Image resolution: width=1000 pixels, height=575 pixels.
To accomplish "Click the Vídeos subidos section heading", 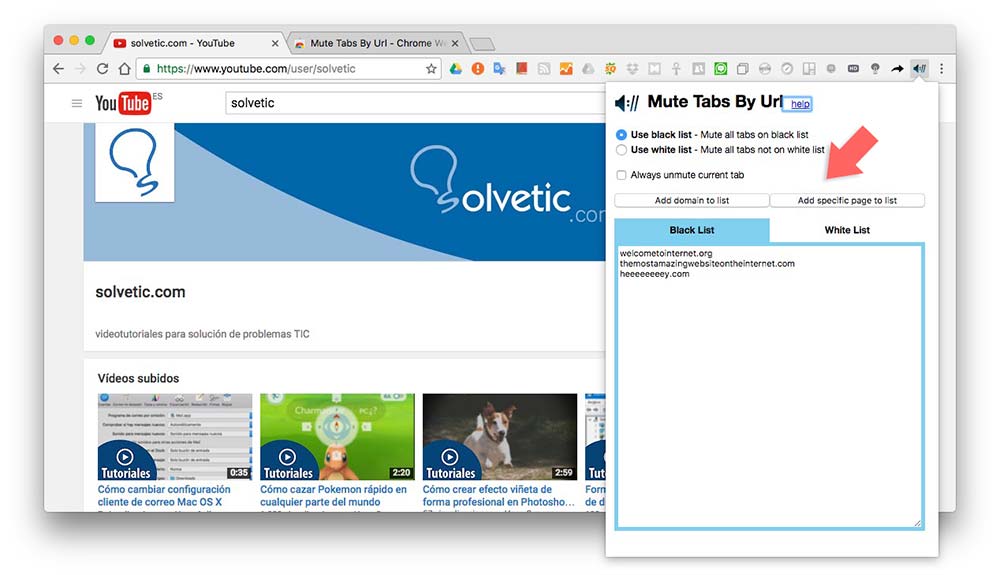I will (x=138, y=378).
